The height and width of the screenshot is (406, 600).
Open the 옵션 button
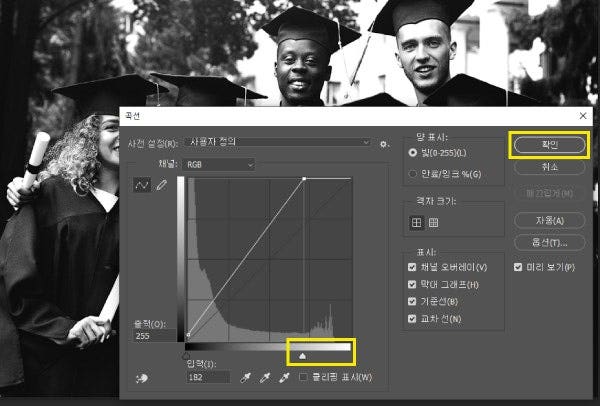(x=549, y=243)
